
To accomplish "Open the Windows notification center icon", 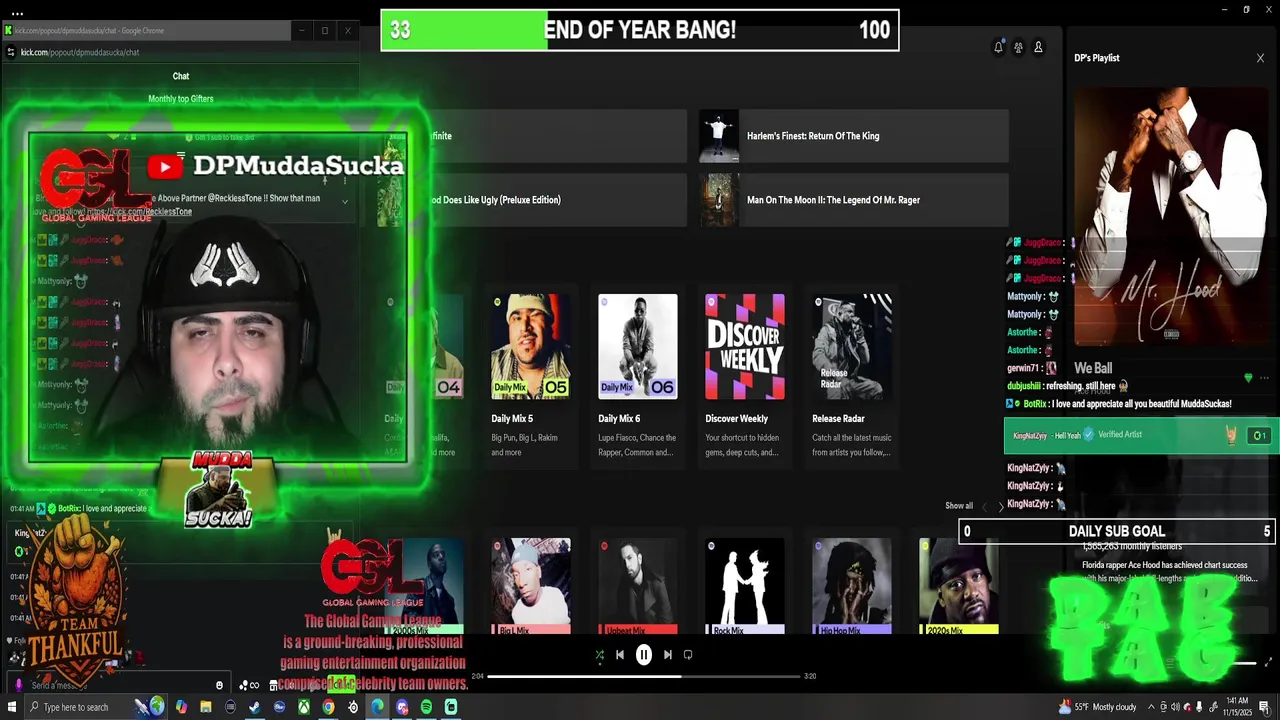I will pos(1265,707).
